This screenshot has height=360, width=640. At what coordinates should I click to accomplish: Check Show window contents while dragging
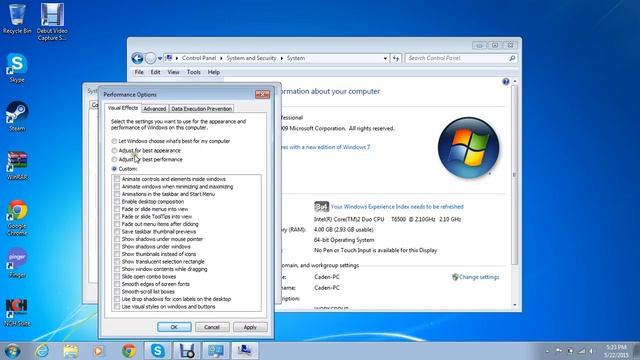(x=117, y=269)
